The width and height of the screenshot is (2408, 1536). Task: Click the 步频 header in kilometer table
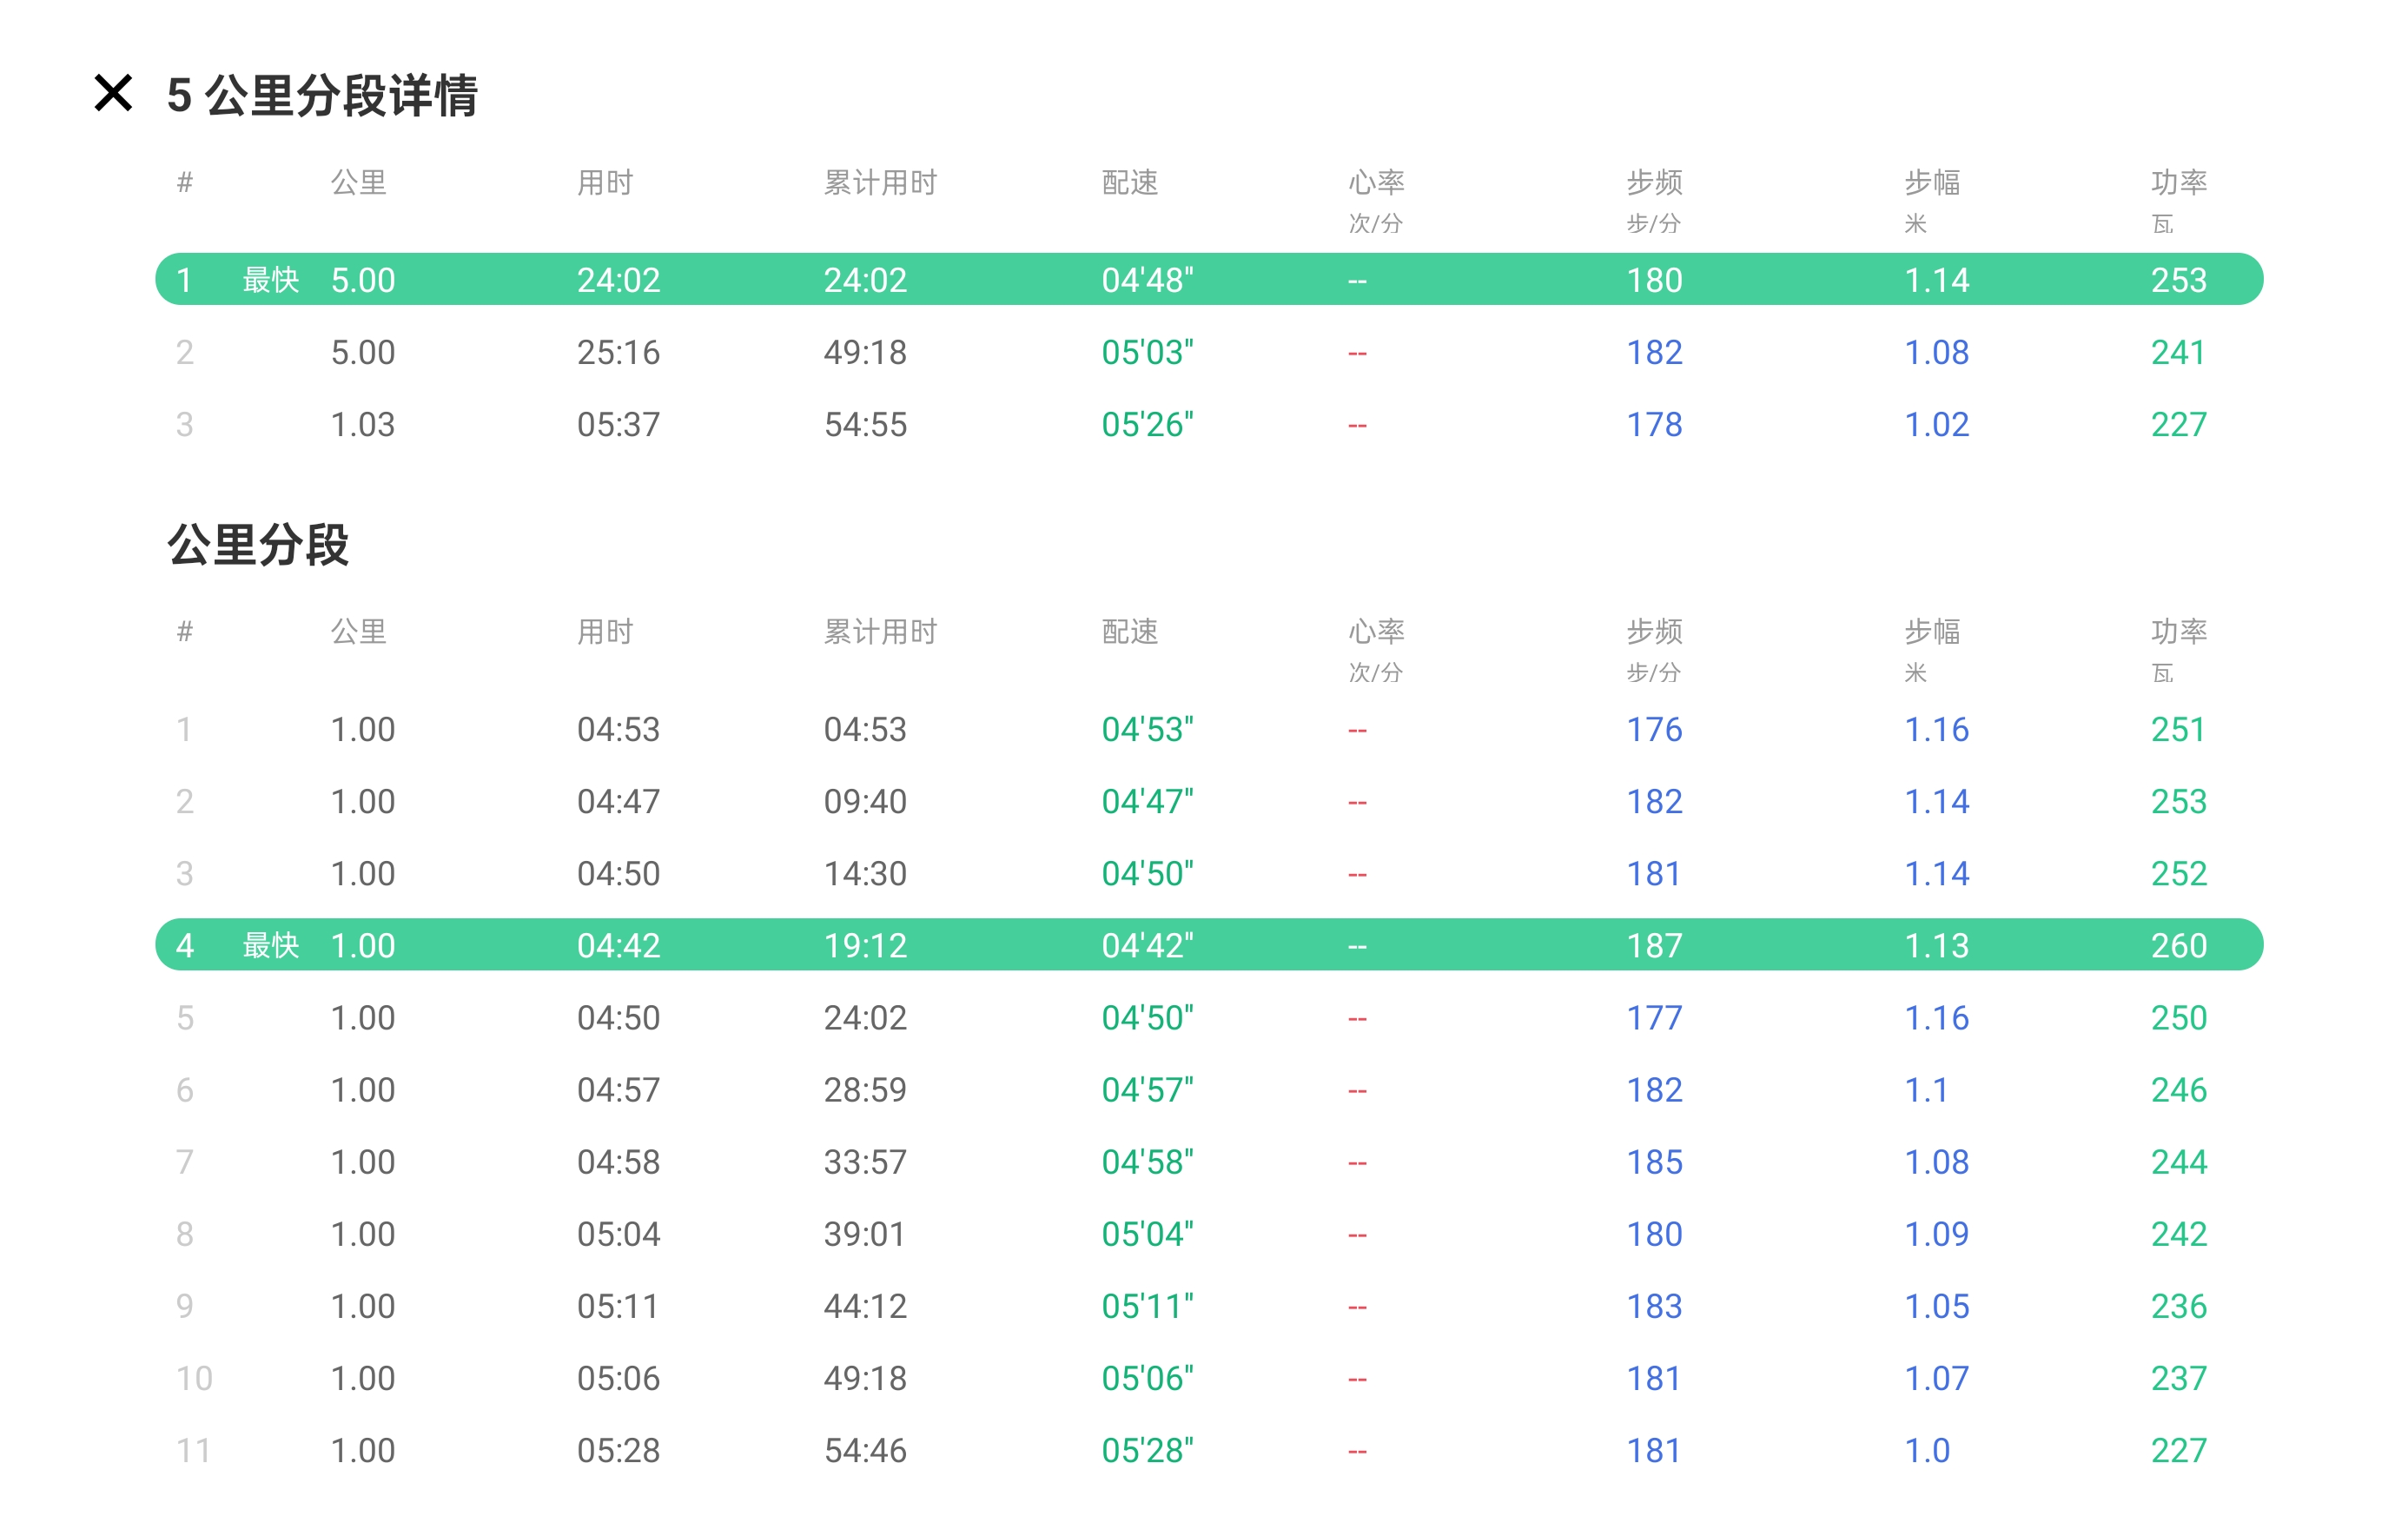1653,631
